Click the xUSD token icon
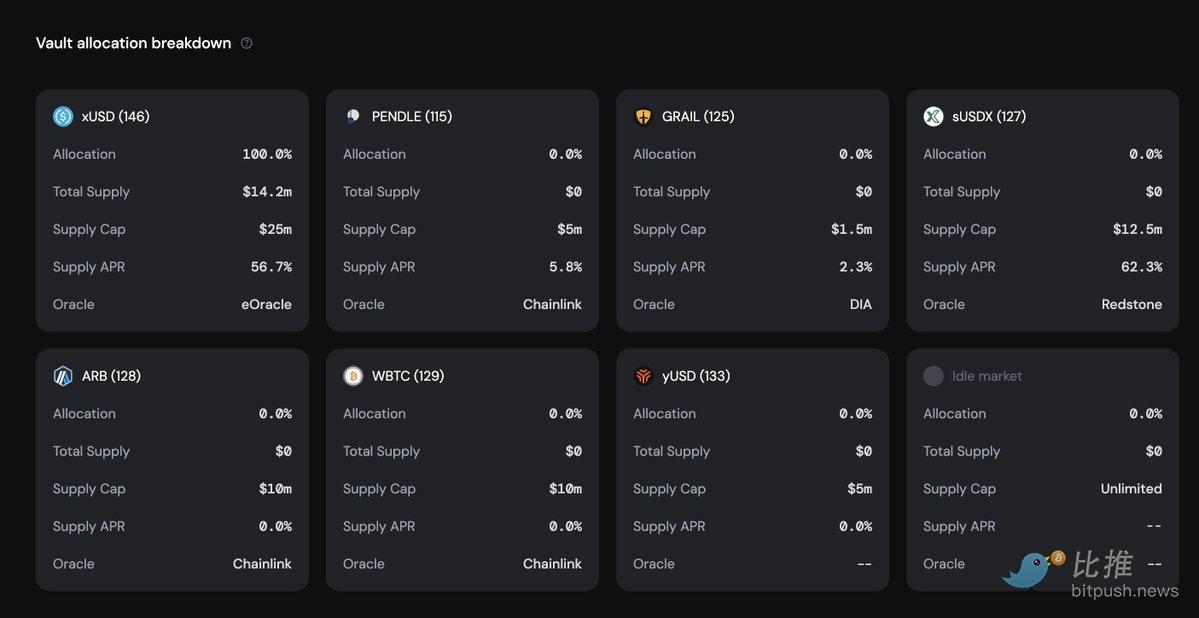 tap(63, 116)
